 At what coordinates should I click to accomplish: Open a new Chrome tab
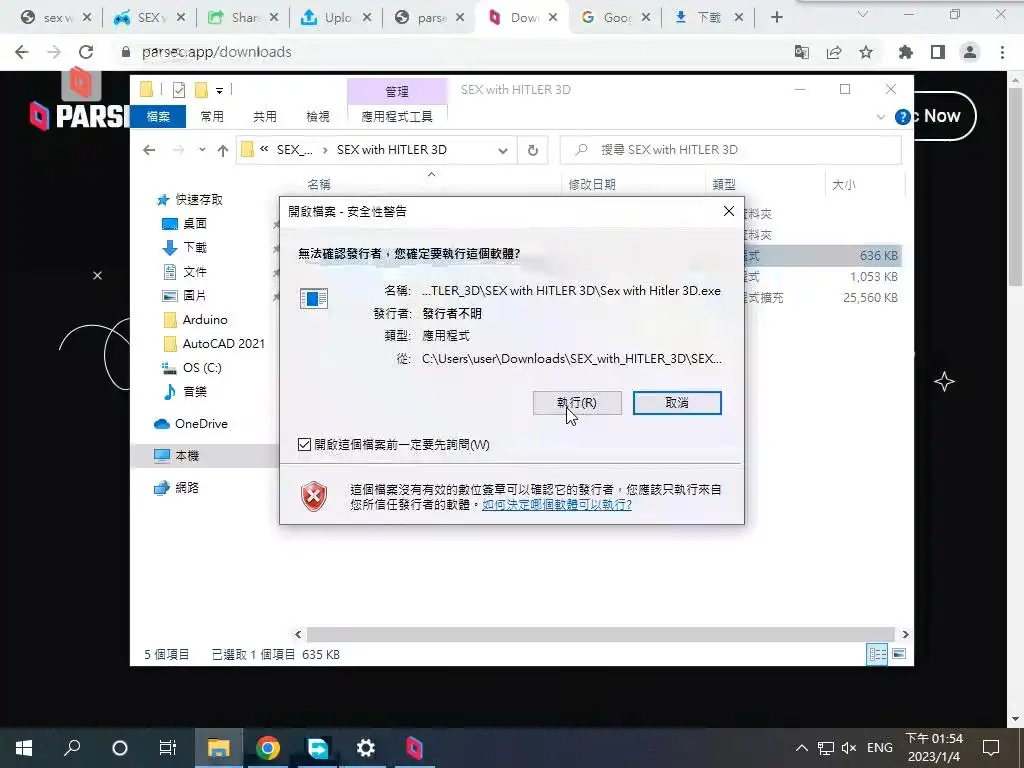click(x=776, y=18)
